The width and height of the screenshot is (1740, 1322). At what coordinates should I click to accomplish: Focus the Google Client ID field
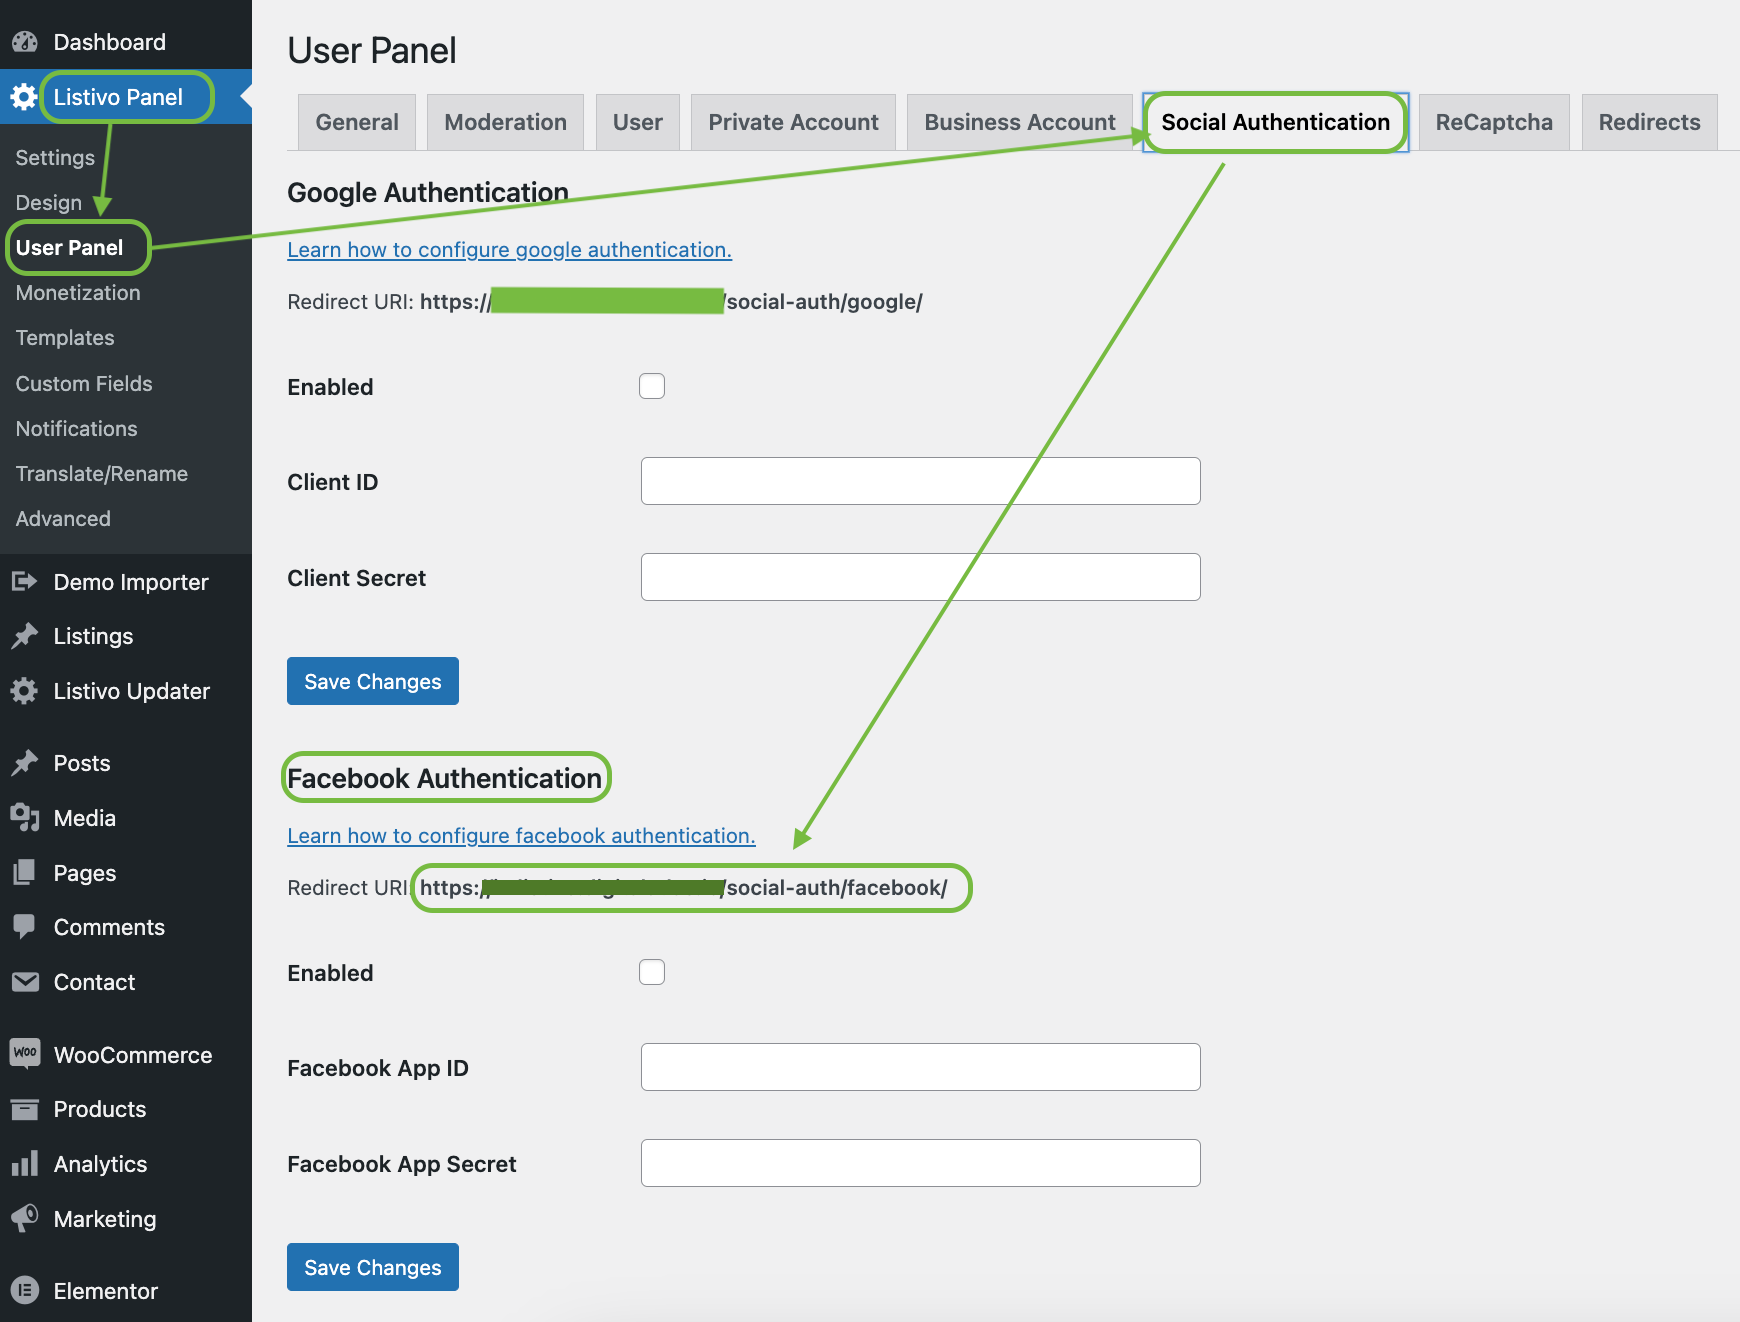[x=921, y=481]
